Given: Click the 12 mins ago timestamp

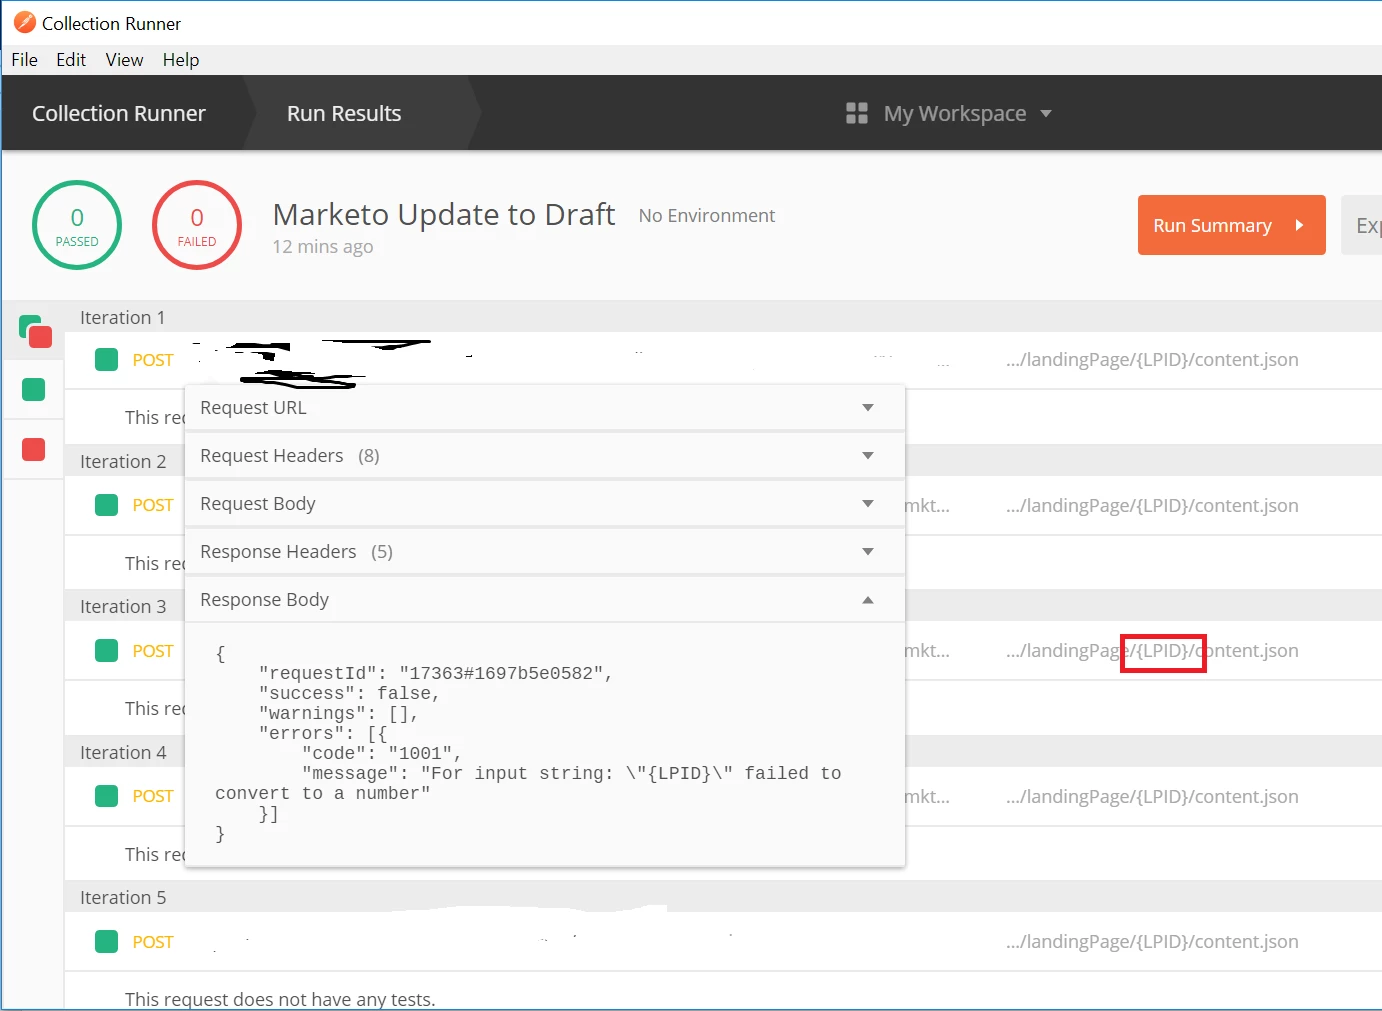Looking at the screenshot, I should (323, 247).
